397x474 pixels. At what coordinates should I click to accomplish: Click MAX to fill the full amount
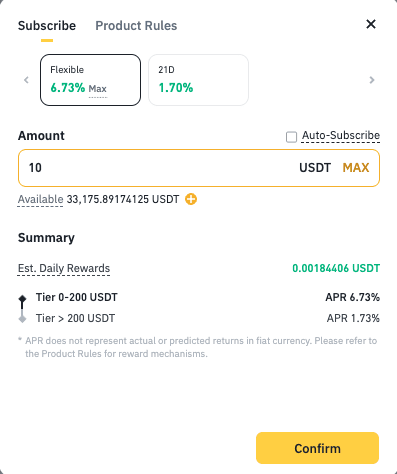tap(356, 168)
